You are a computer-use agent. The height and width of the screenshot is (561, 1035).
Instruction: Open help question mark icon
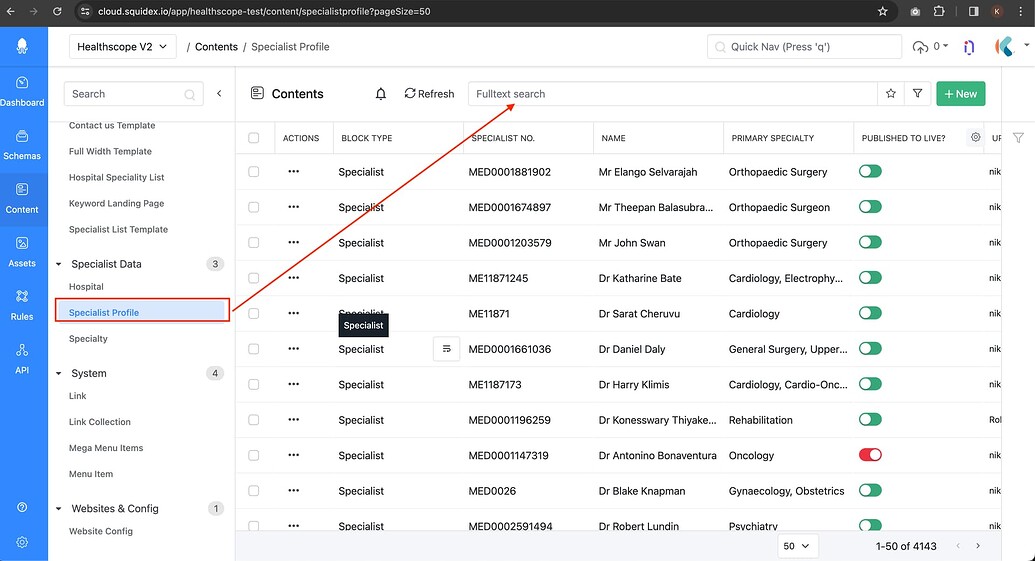[22, 507]
